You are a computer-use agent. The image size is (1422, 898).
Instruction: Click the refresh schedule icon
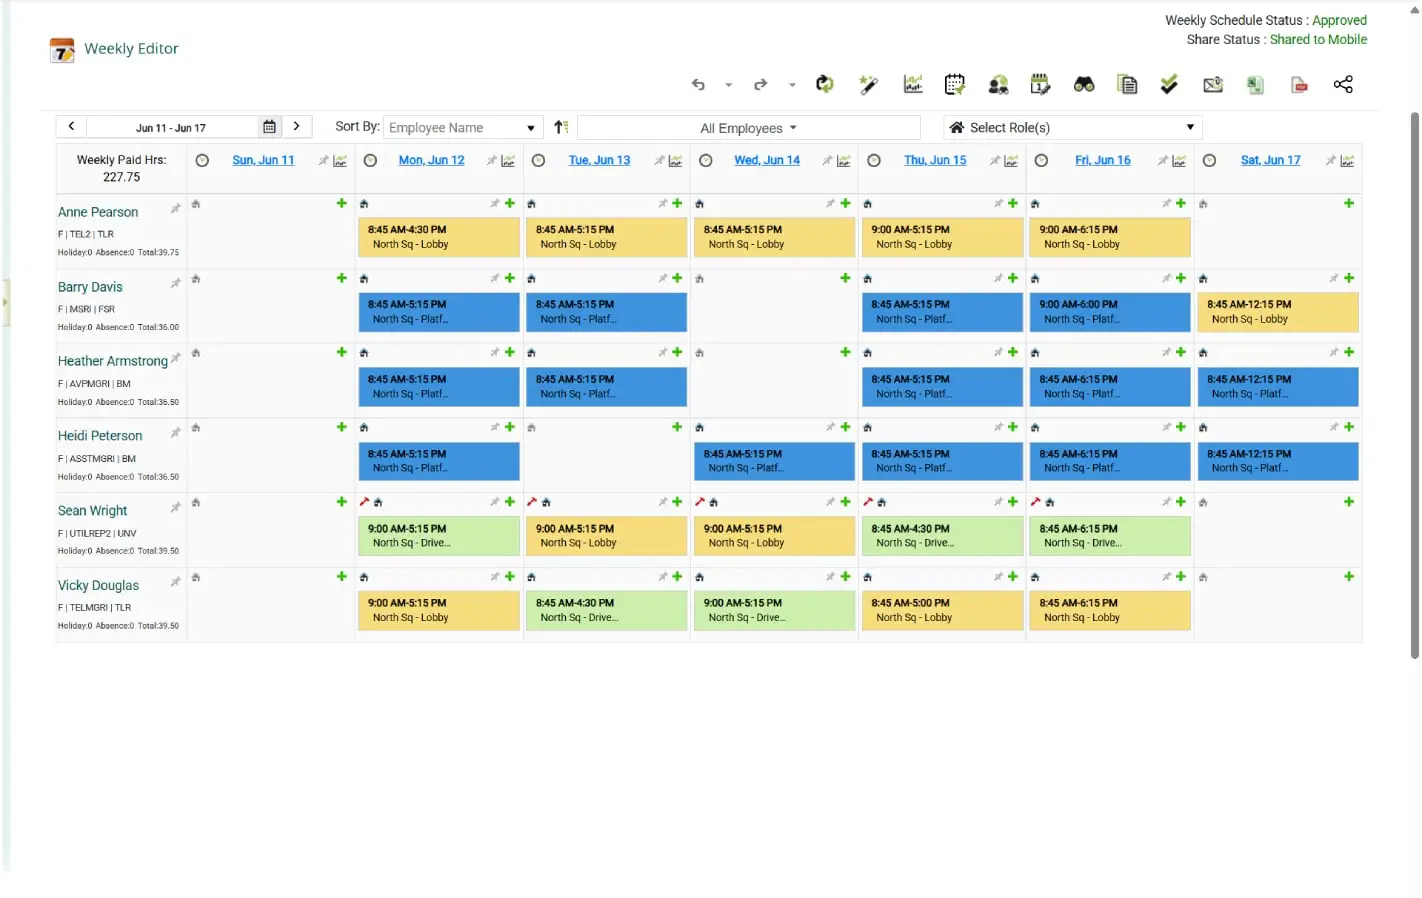825,85
